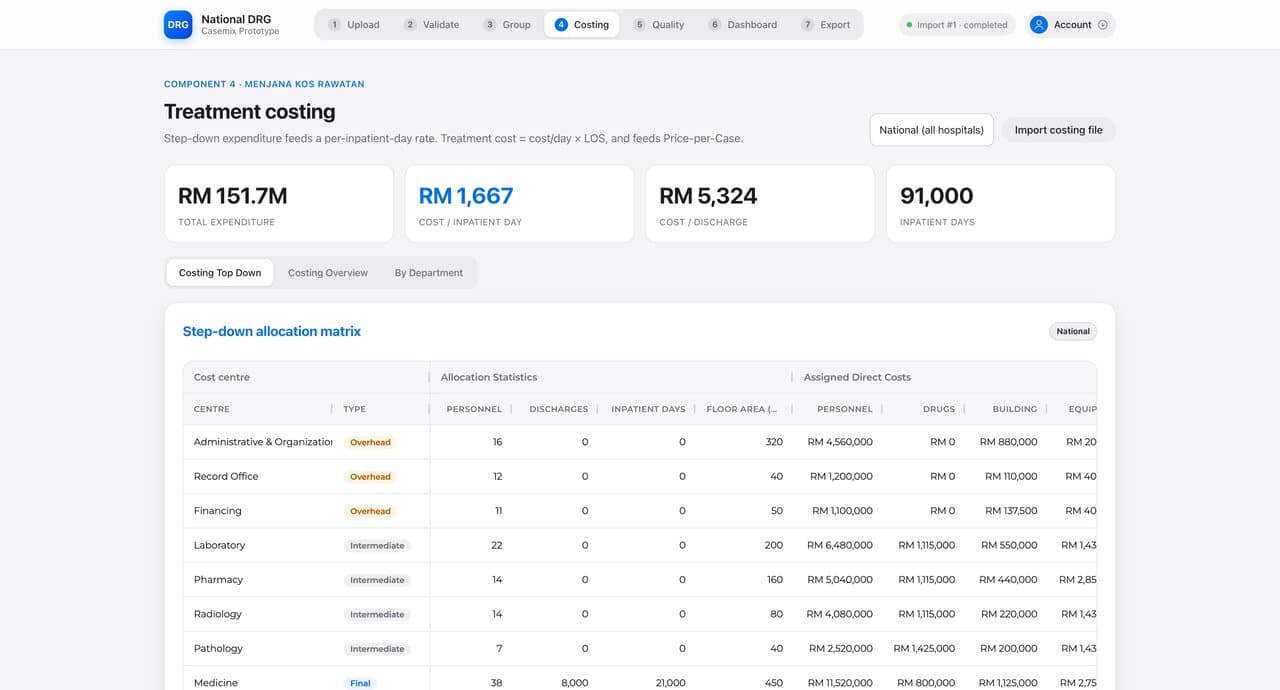This screenshot has height=690, width=1280.
Task: Go to step 2 Validate
Action: pyautogui.click(x=431, y=25)
